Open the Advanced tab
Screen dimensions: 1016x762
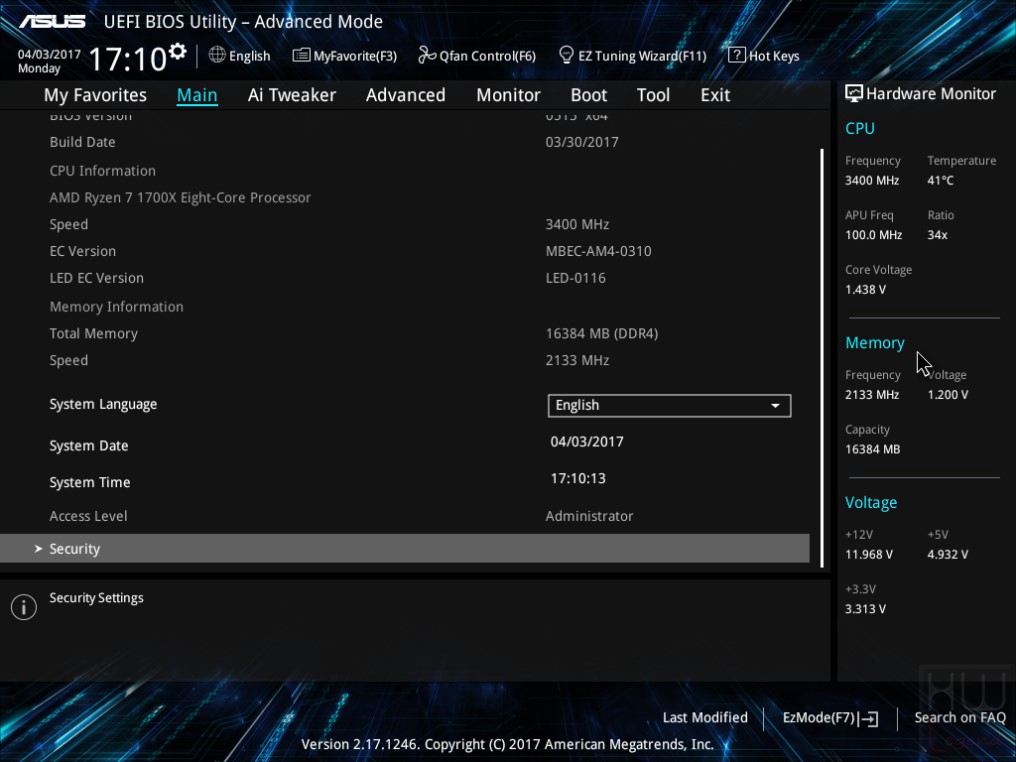(406, 95)
